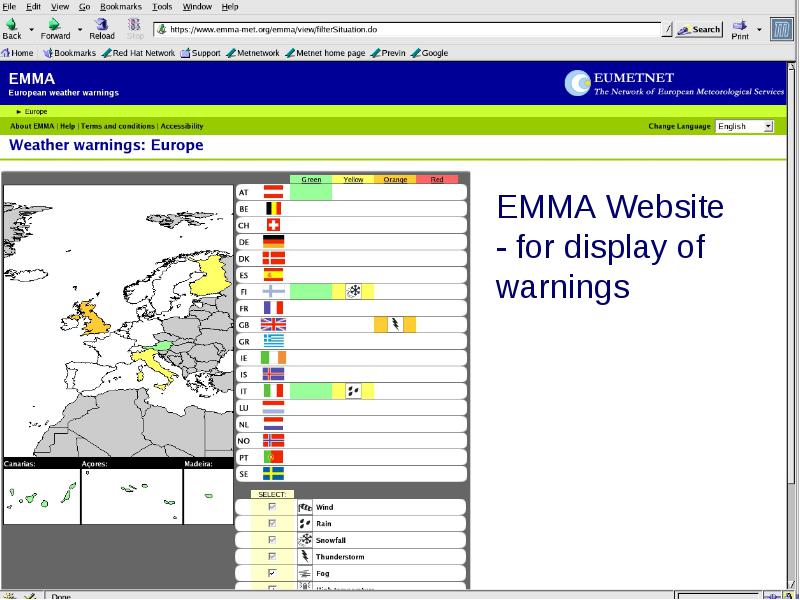Select the Iceland flag in the IS row
The height and width of the screenshot is (600, 800).
(273, 374)
